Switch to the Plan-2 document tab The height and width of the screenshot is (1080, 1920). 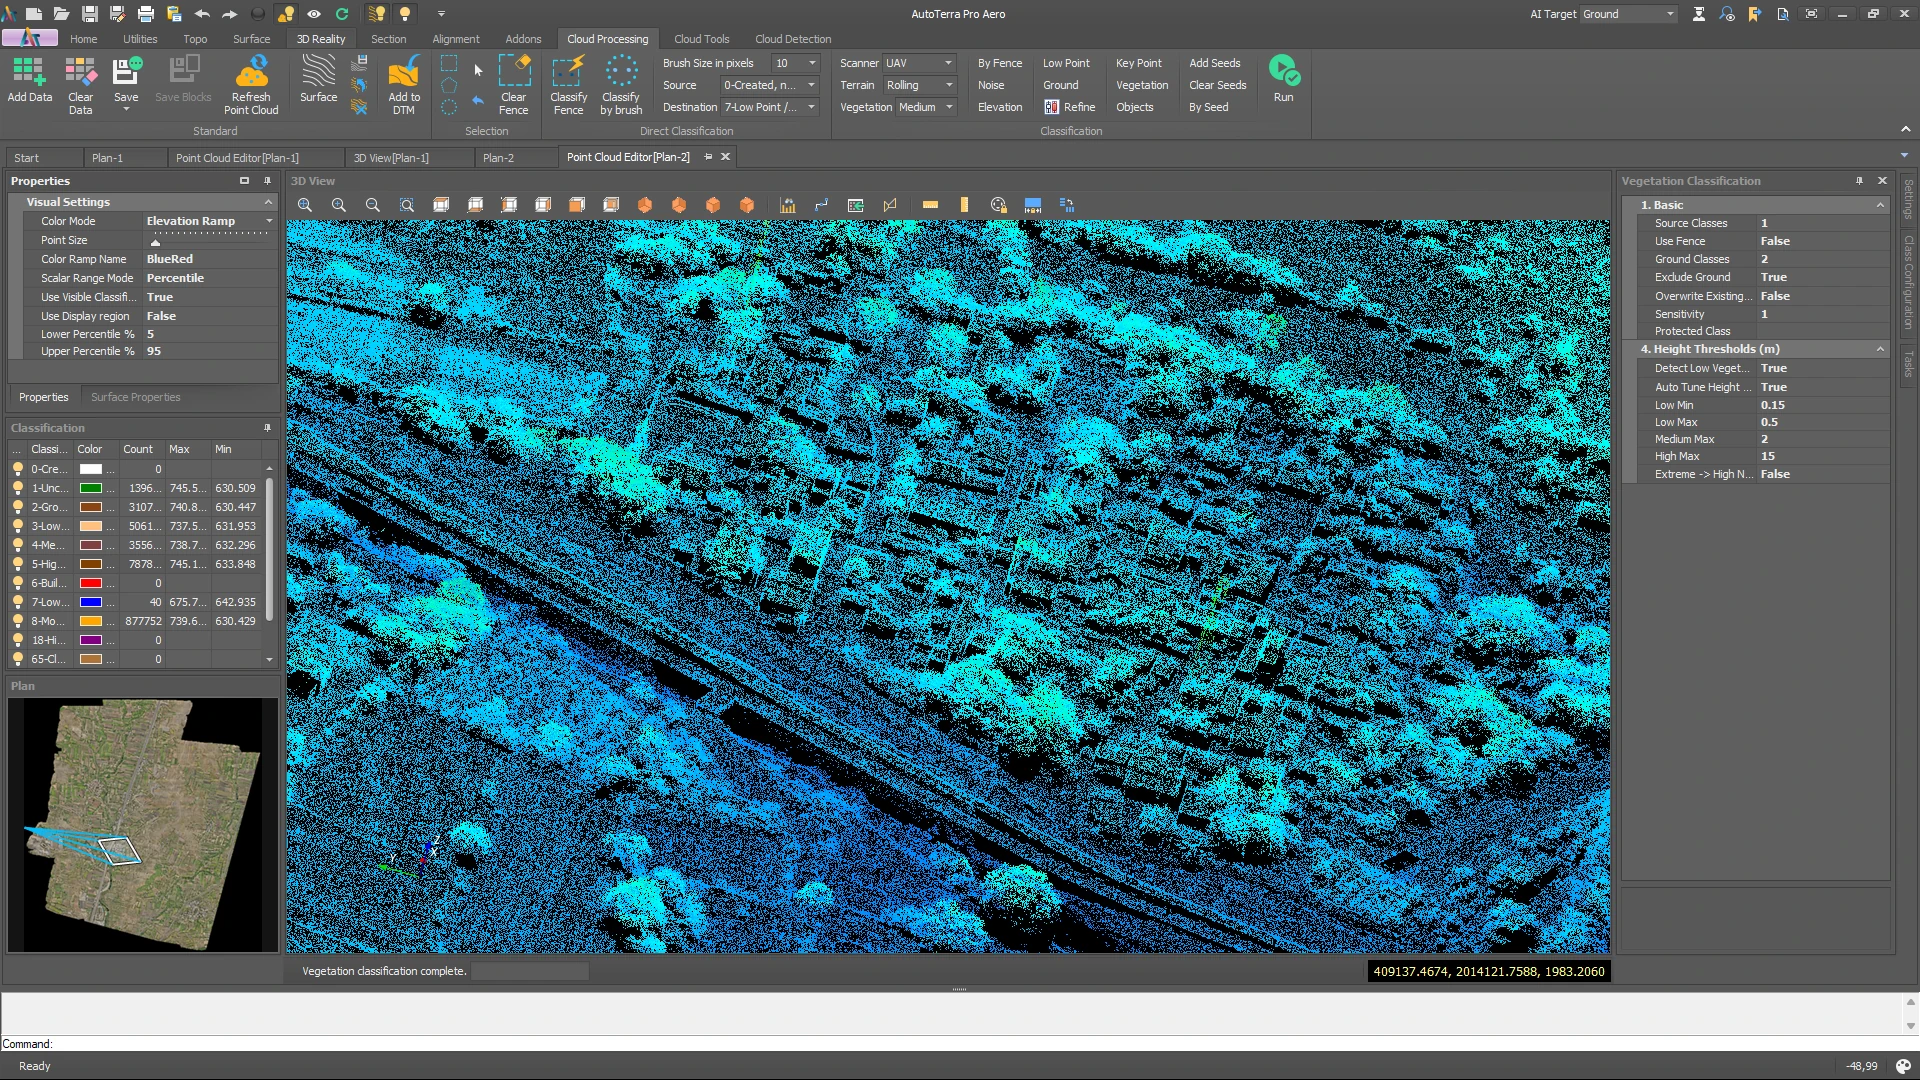498,158
